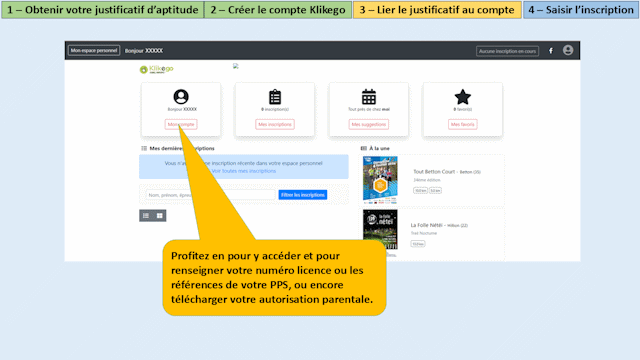Viewport: 640px width, 360px height.
Task: Click the Klikego logo
Action: (157, 69)
